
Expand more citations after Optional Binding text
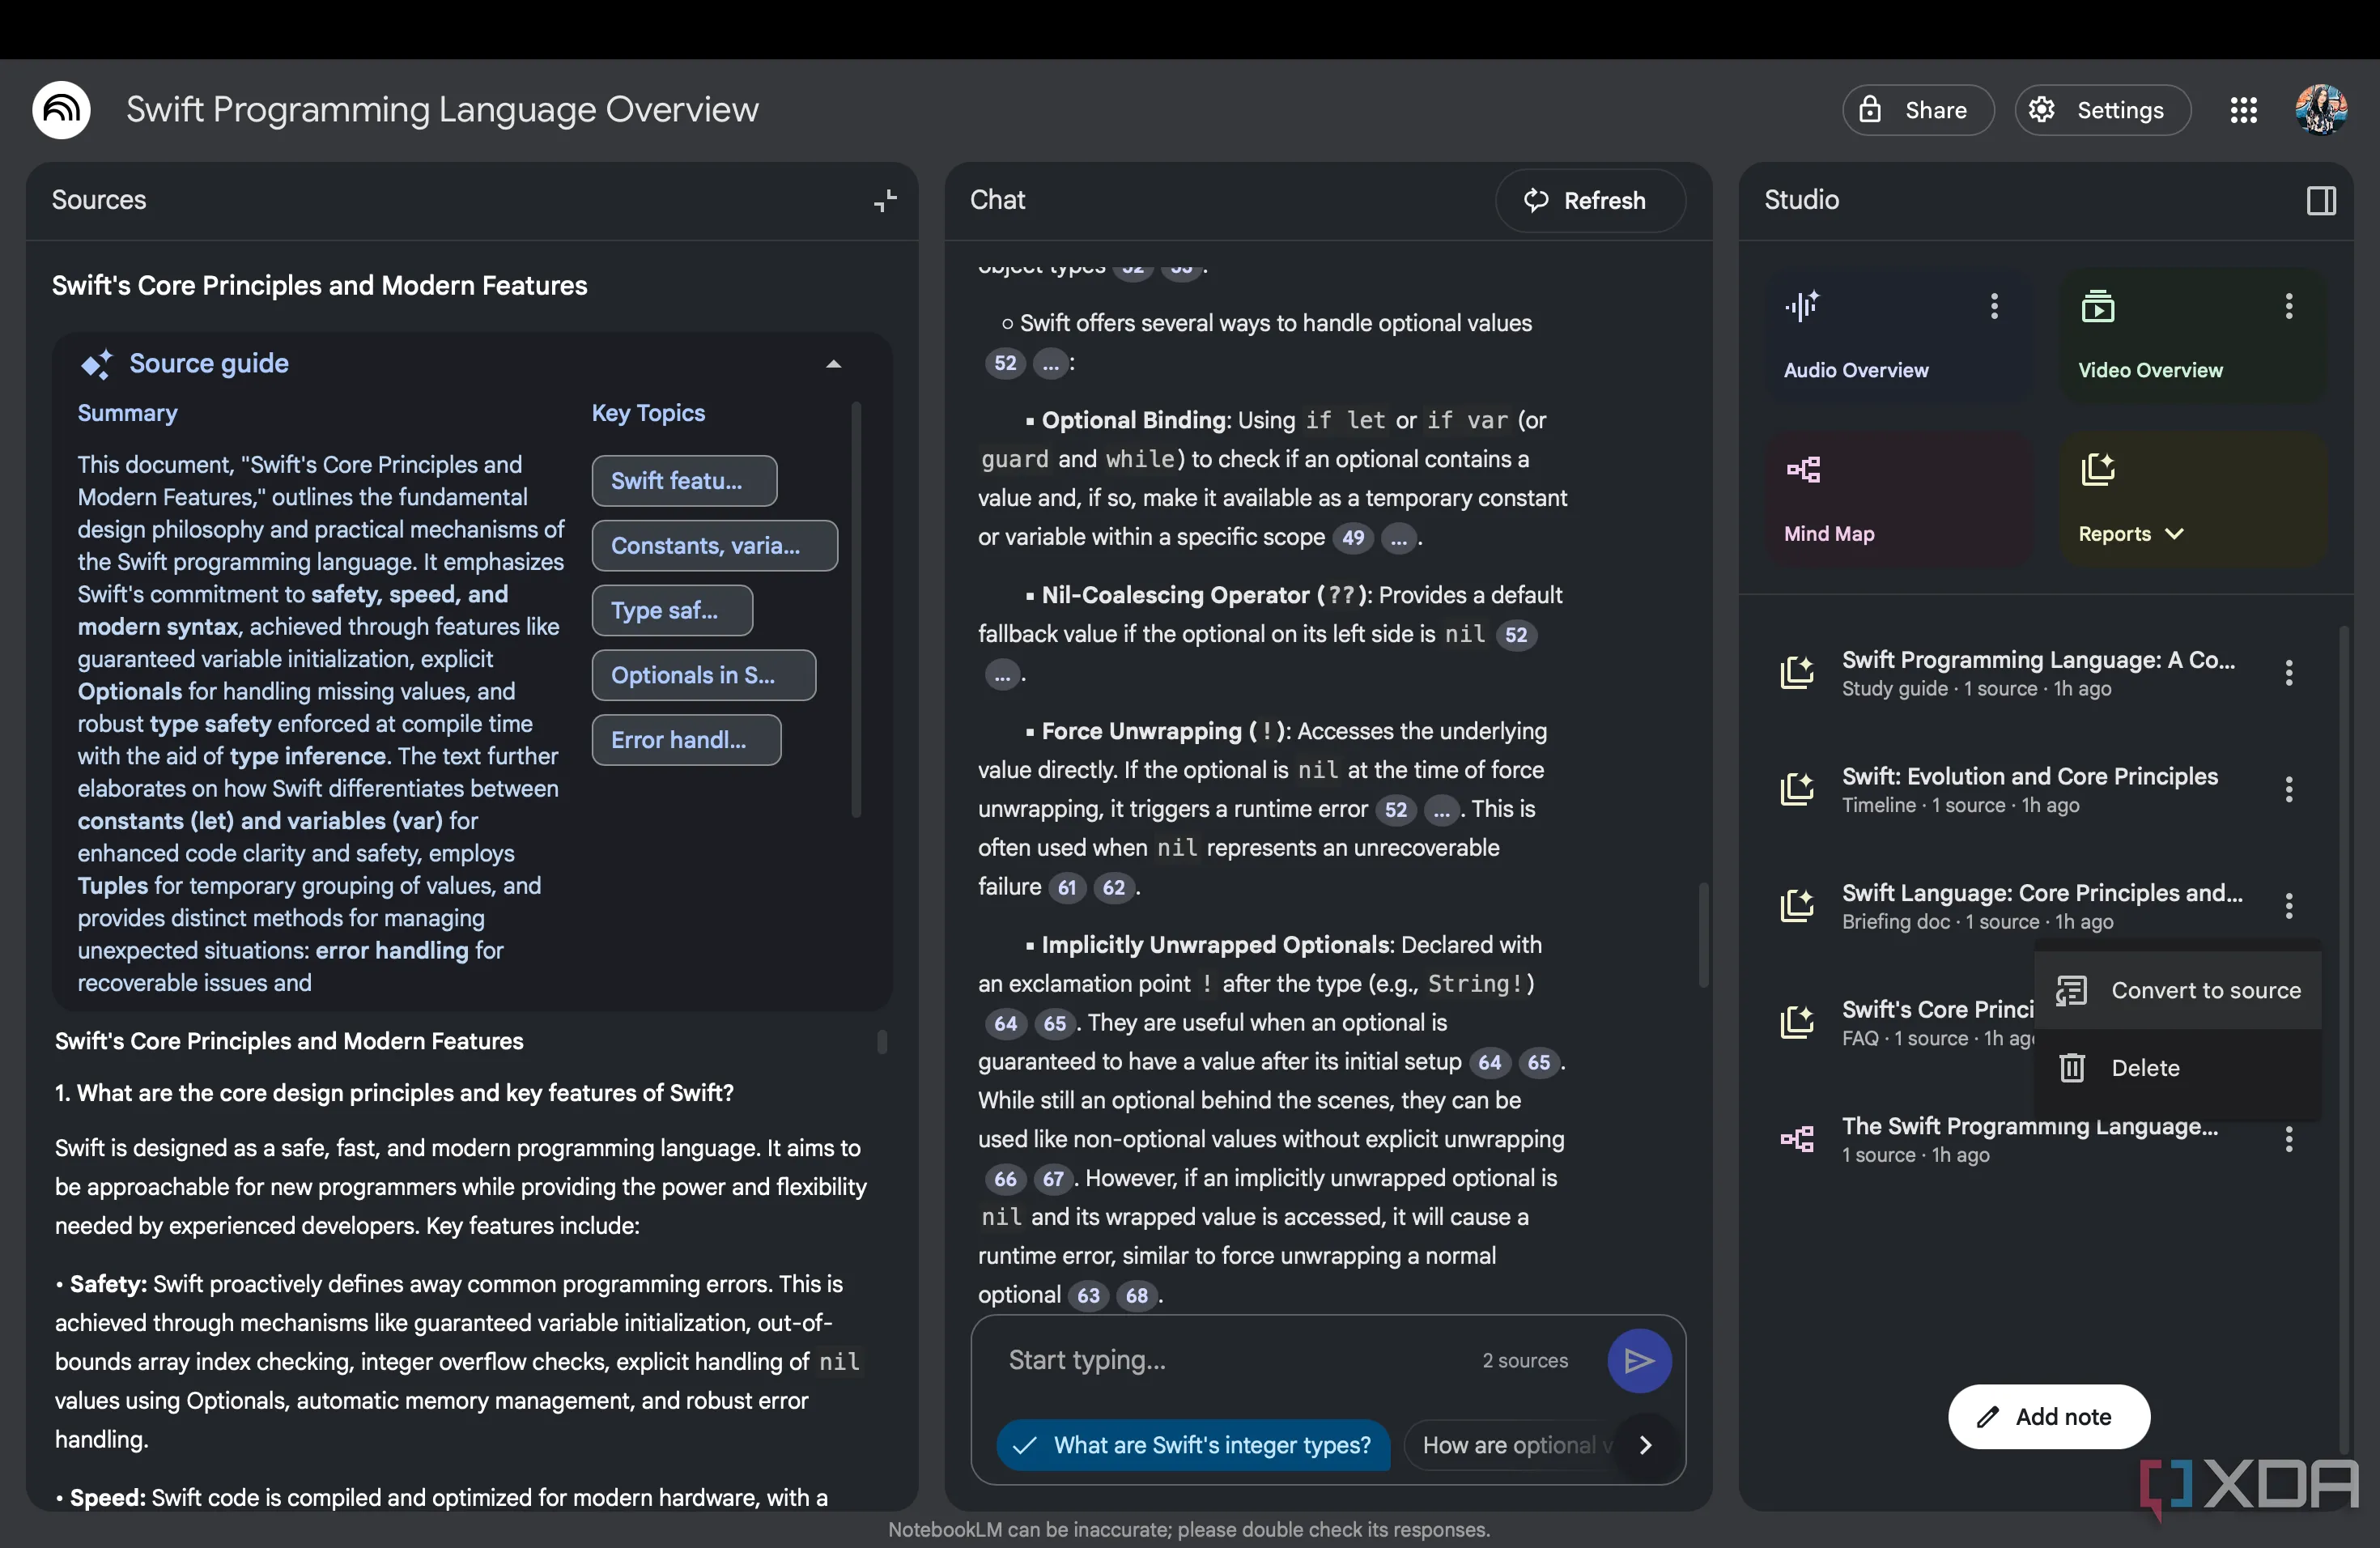coord(1398,538)
